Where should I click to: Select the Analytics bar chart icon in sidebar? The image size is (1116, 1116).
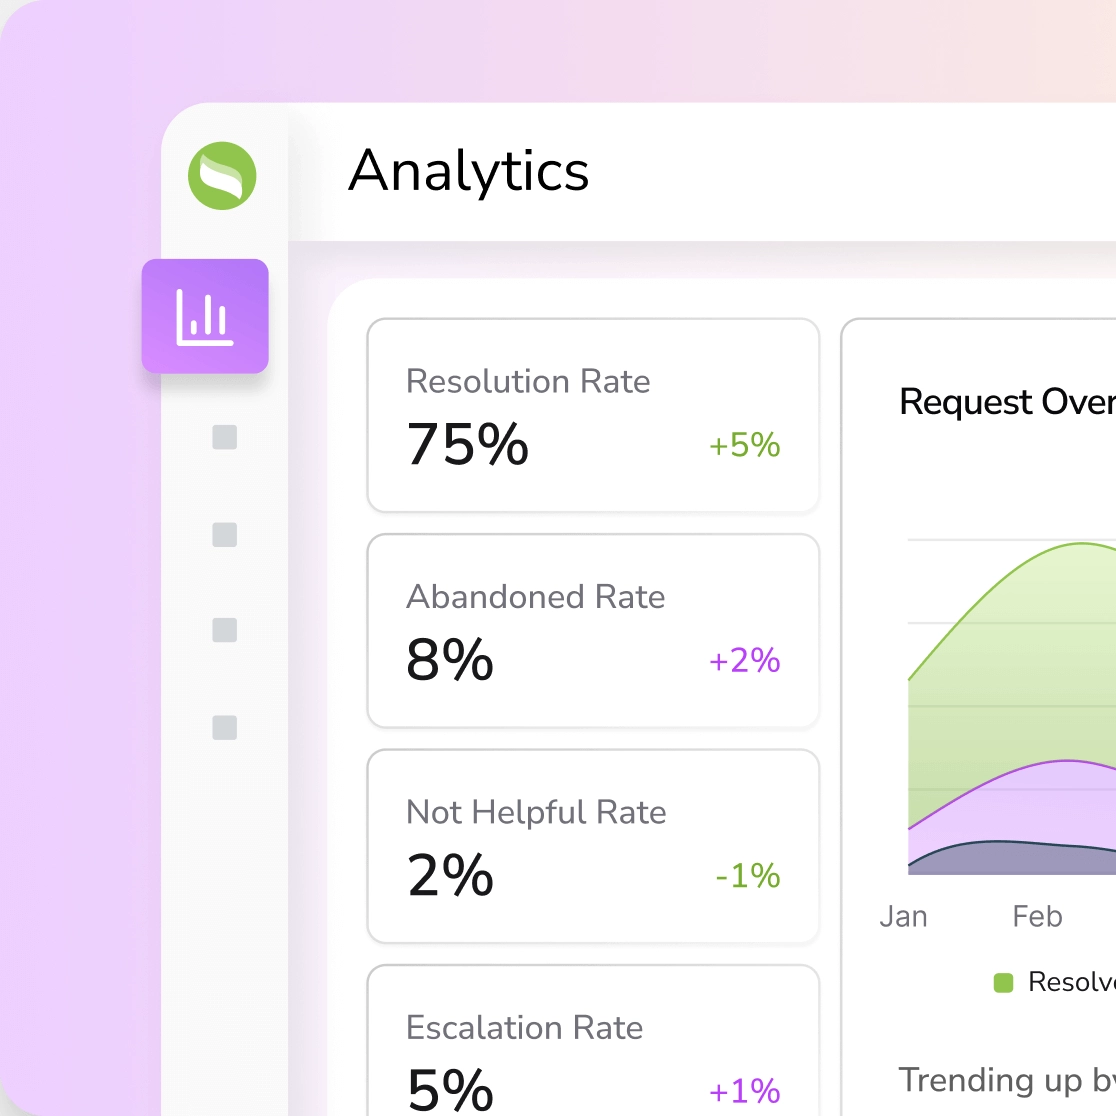coord(205,316)
